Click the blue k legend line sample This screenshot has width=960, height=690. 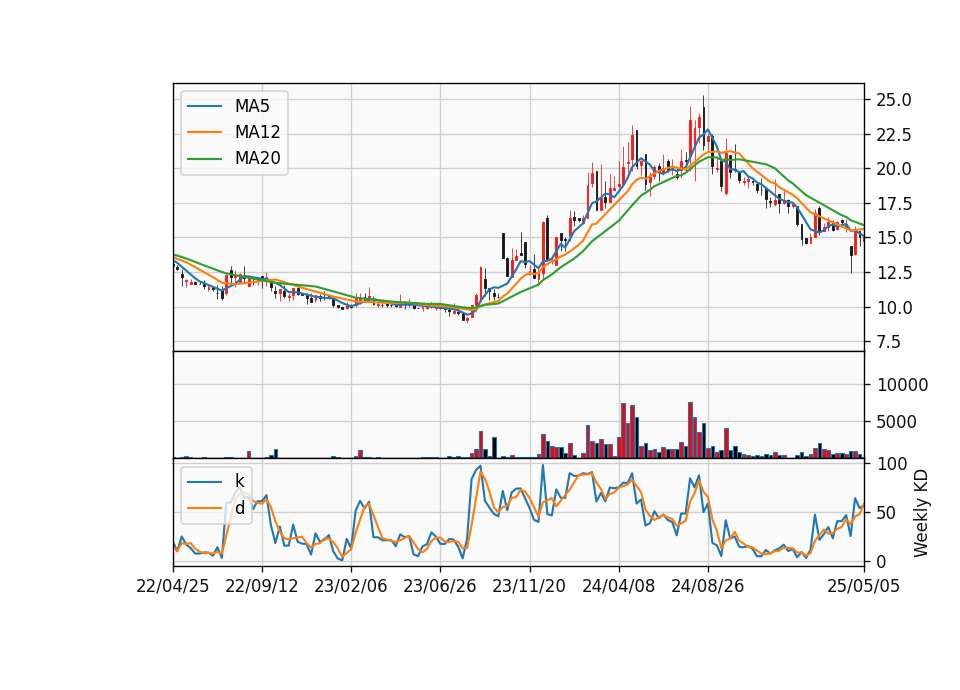click(204, 481)
